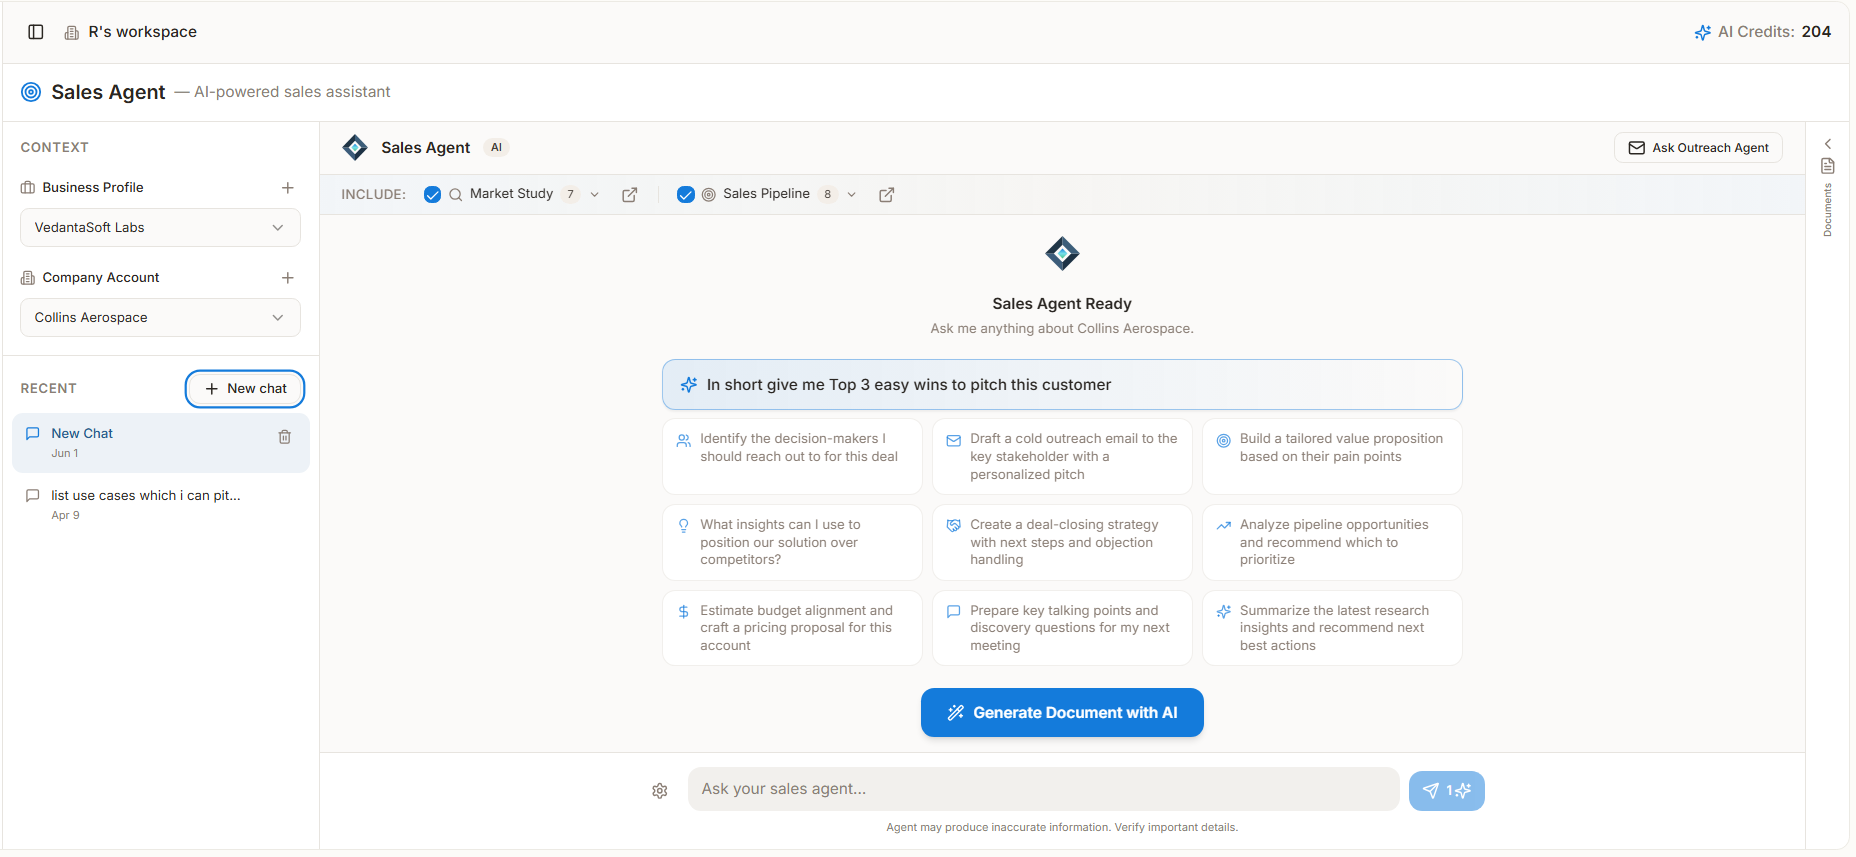Click the R's workspace building icon
Image resolution: width=1856 pixels, height=857 pixels.
[x=72, y=33]
